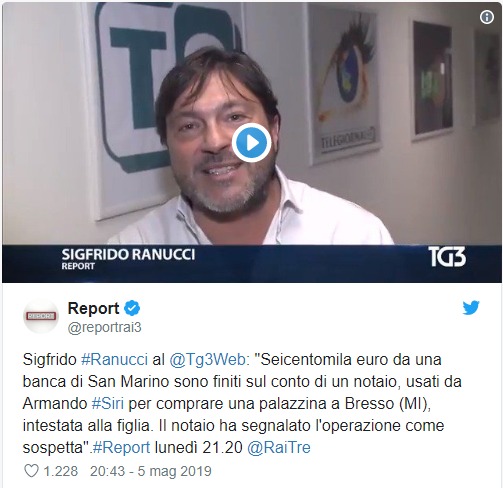This screenshot has width=503, height=488.
Task: Click the TG3 logo in the video banner
Action: point(447,257)
